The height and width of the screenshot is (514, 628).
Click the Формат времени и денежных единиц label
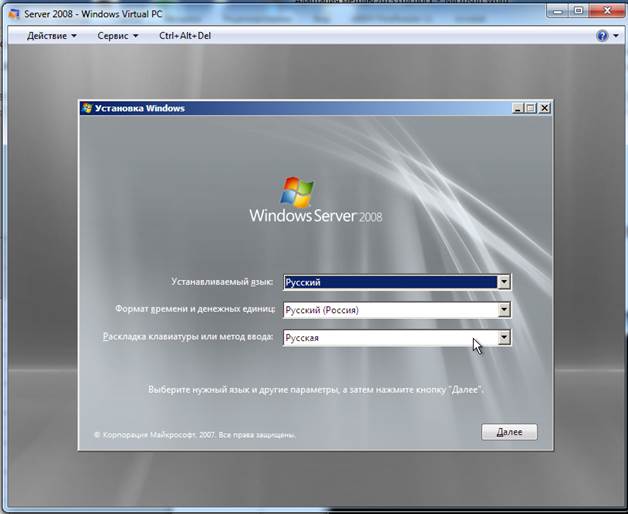pos(195,309)
